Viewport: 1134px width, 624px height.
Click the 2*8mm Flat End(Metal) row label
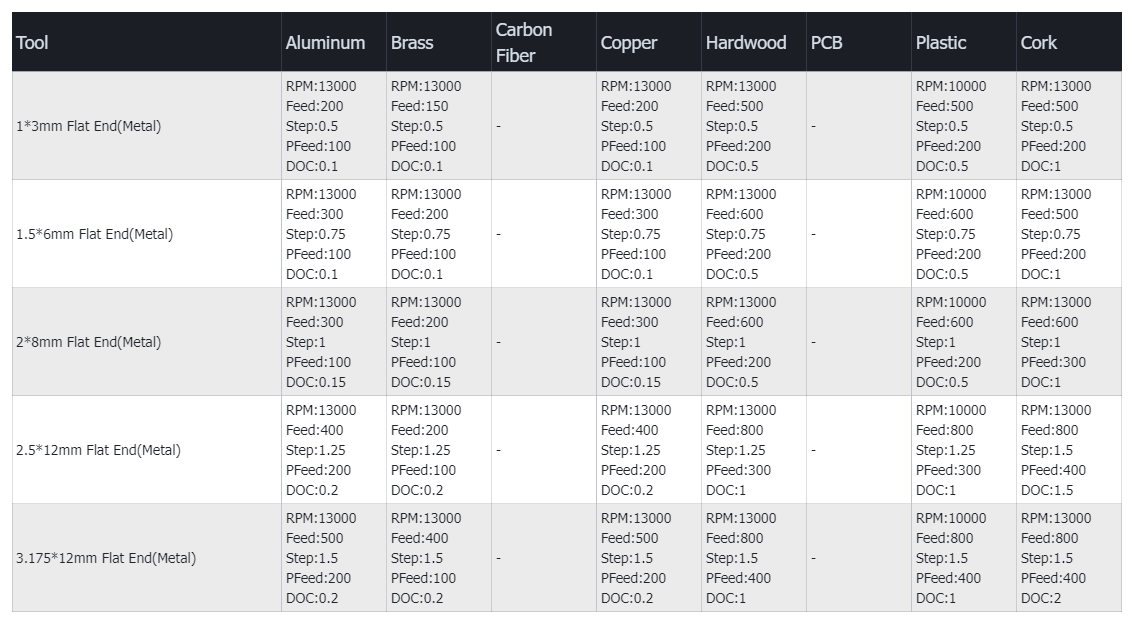pos(89,342)
